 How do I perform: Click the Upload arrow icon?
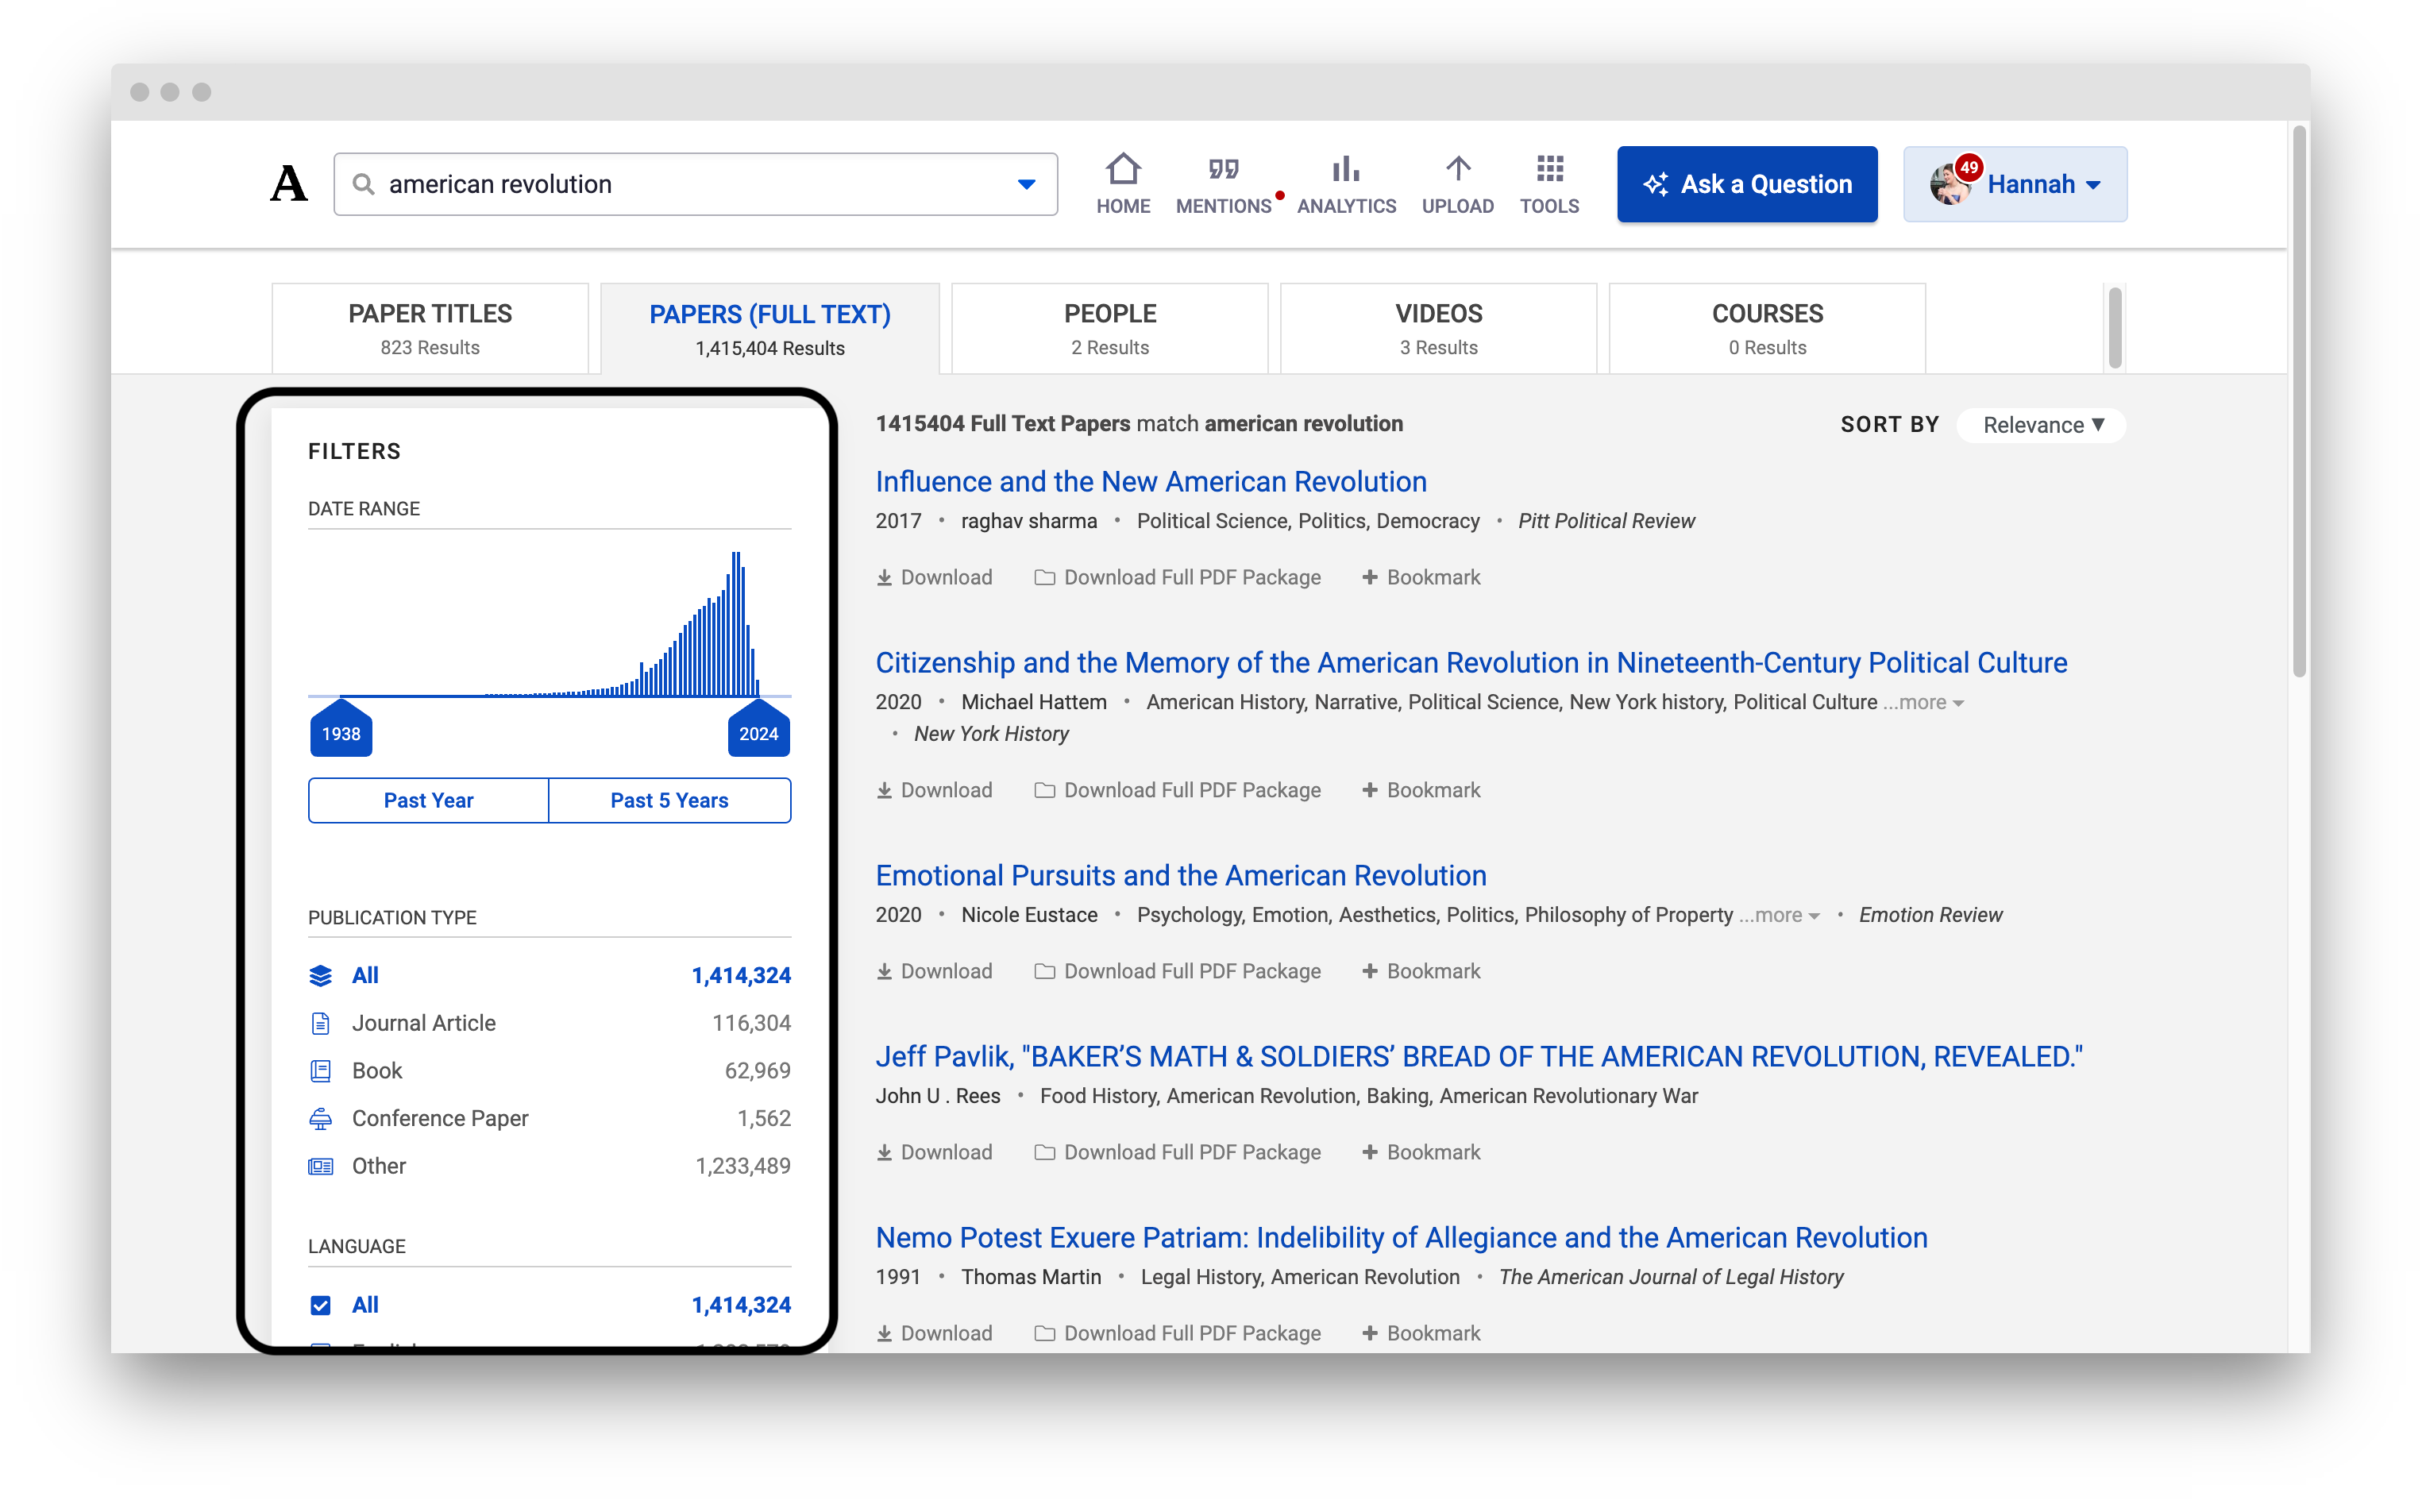click(1457, 171)
